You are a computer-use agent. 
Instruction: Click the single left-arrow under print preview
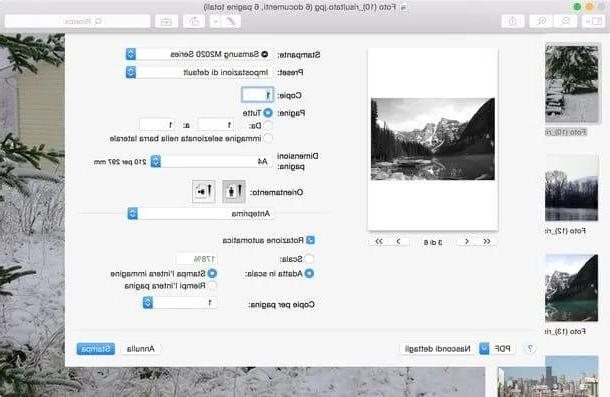coord(398,242)
